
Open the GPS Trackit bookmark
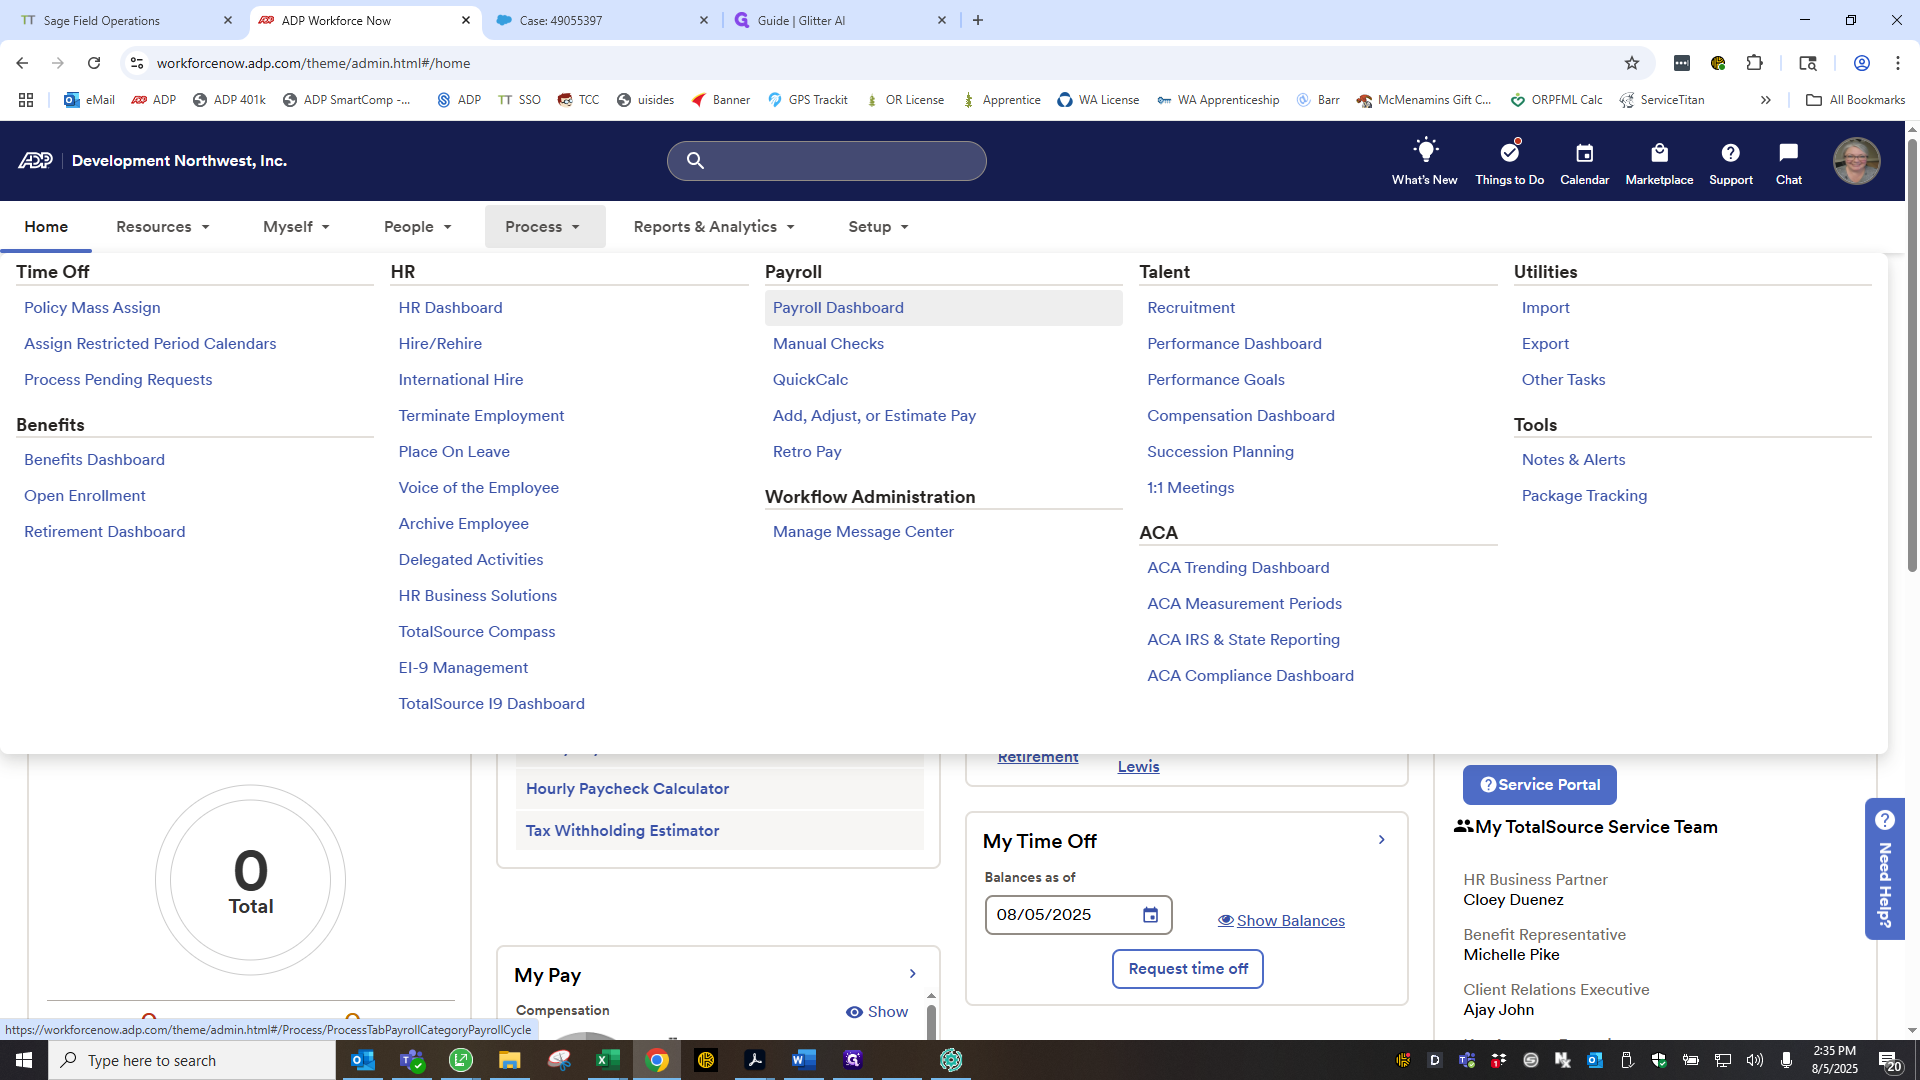(808, 100)
